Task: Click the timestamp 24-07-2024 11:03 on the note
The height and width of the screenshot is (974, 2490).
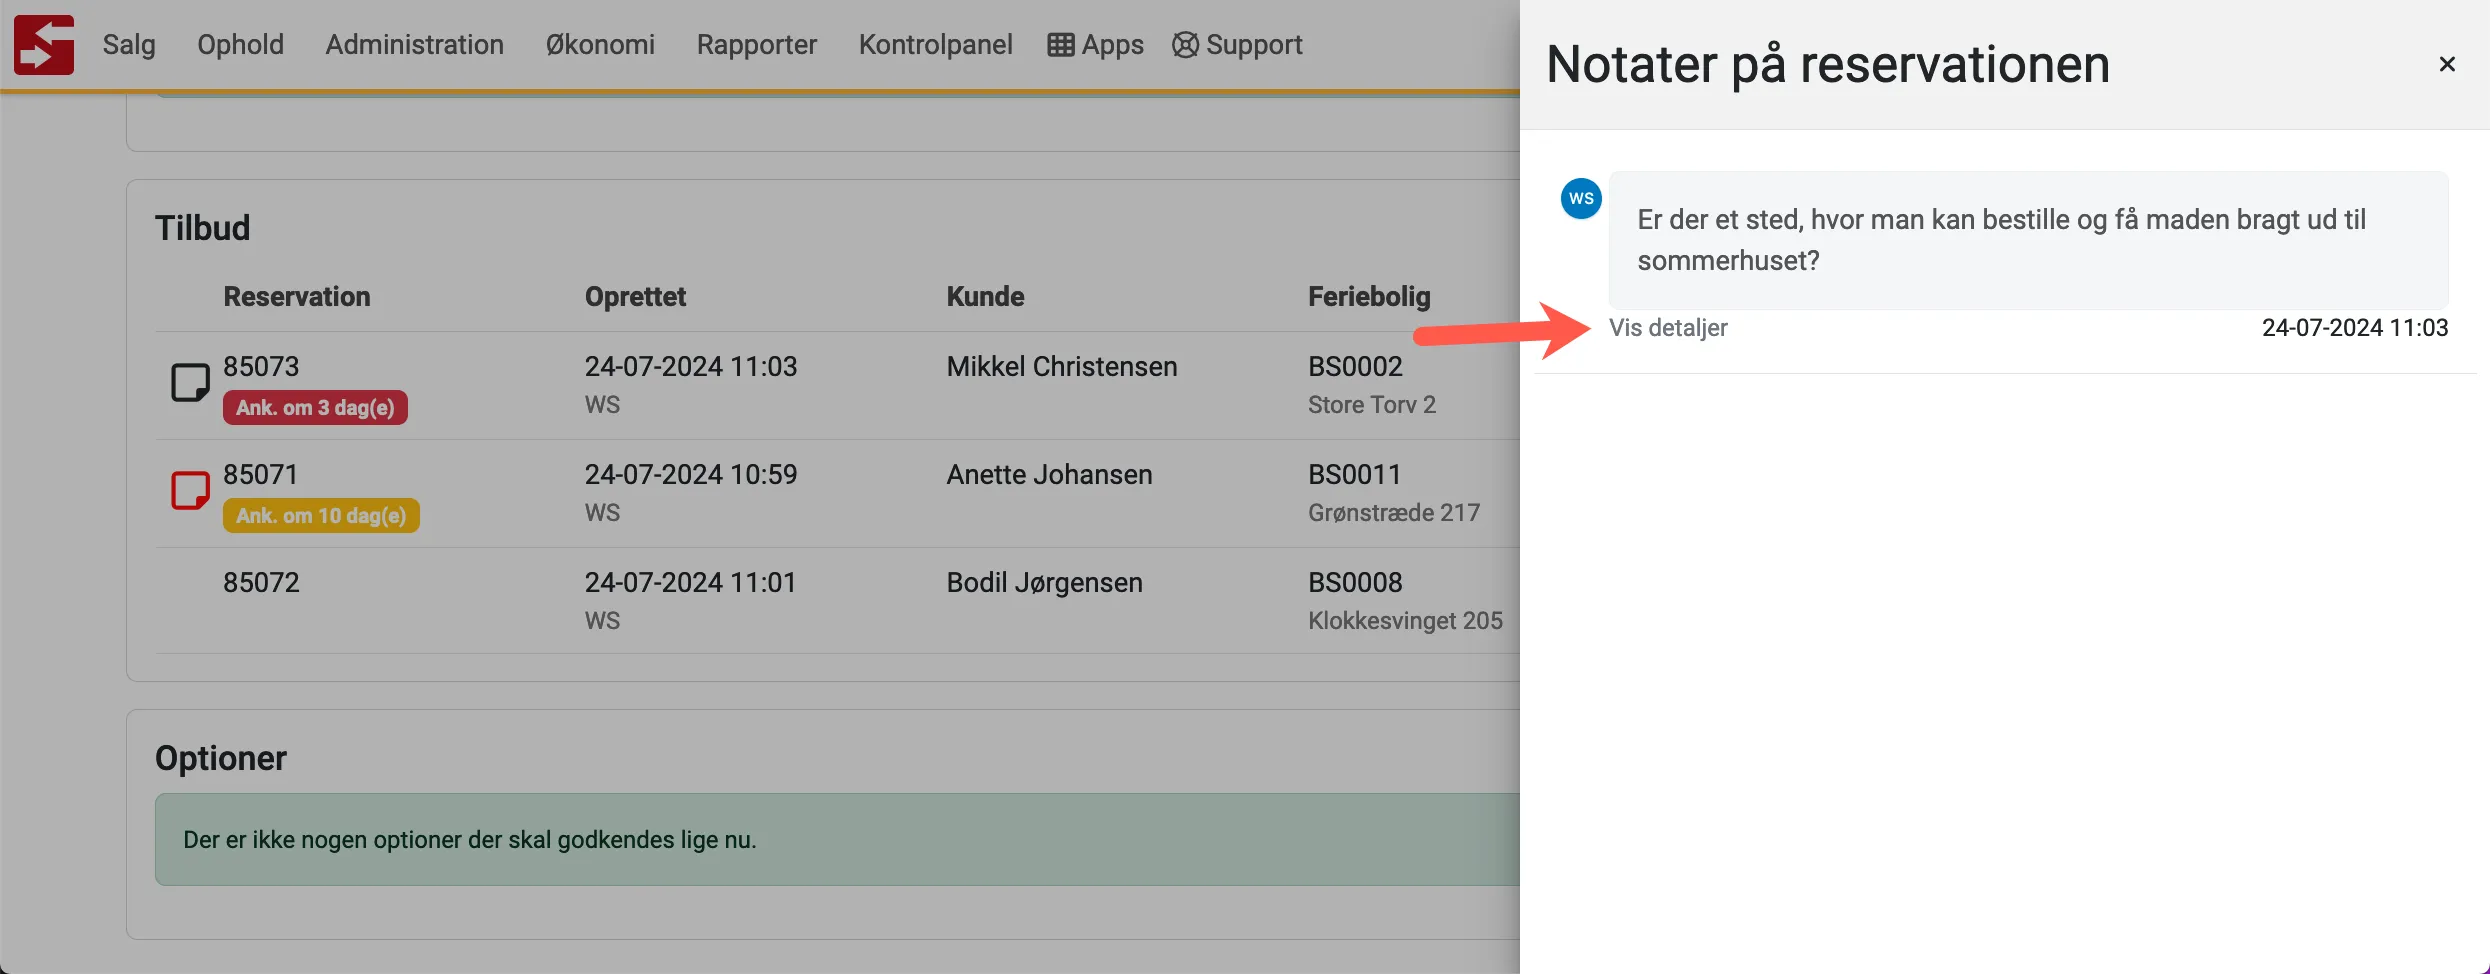Action: pos(2356,327)
